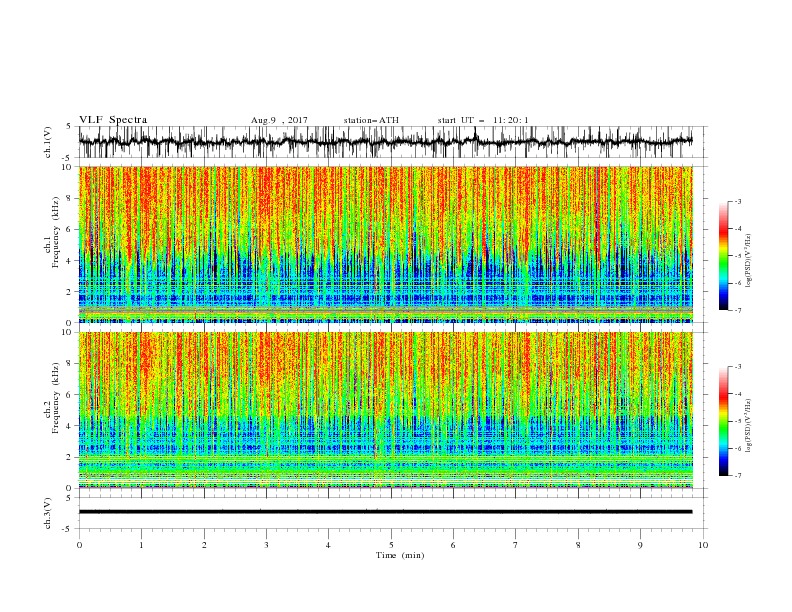792x612 pixels.
Task: Click the "Time (min)" x-axis label
Action: (400, 555)
